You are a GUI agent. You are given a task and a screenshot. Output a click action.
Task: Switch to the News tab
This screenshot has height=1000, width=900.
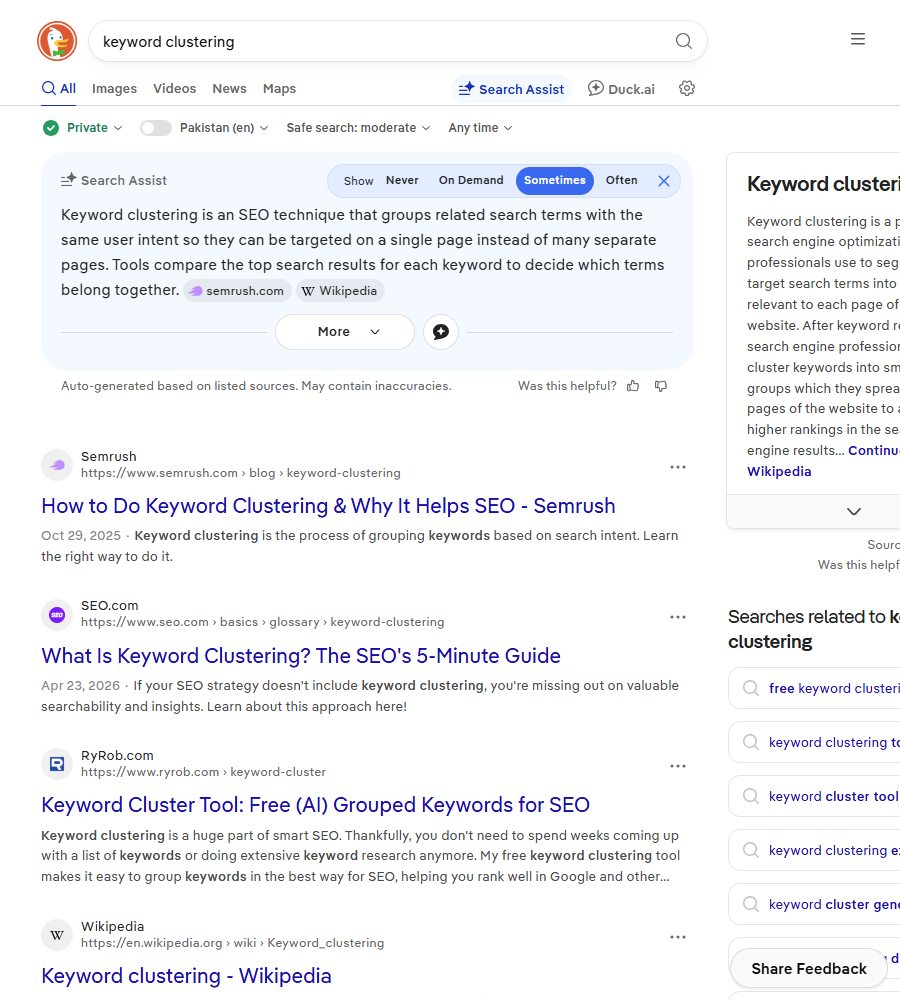click(230, 89)
